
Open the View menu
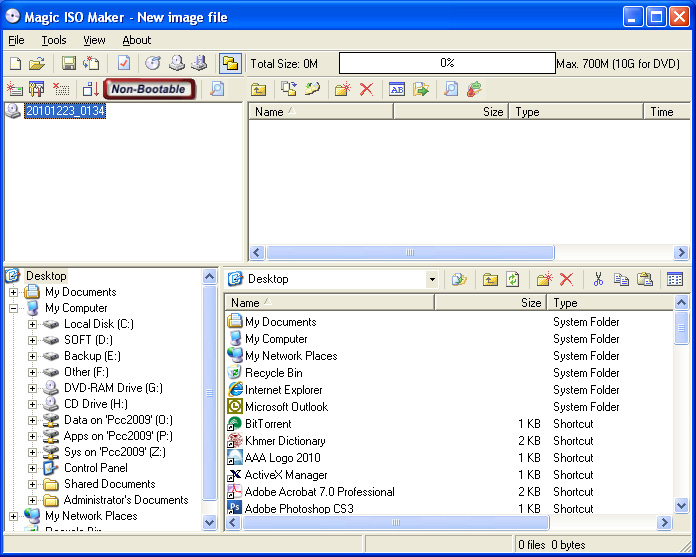click(94, 40)
